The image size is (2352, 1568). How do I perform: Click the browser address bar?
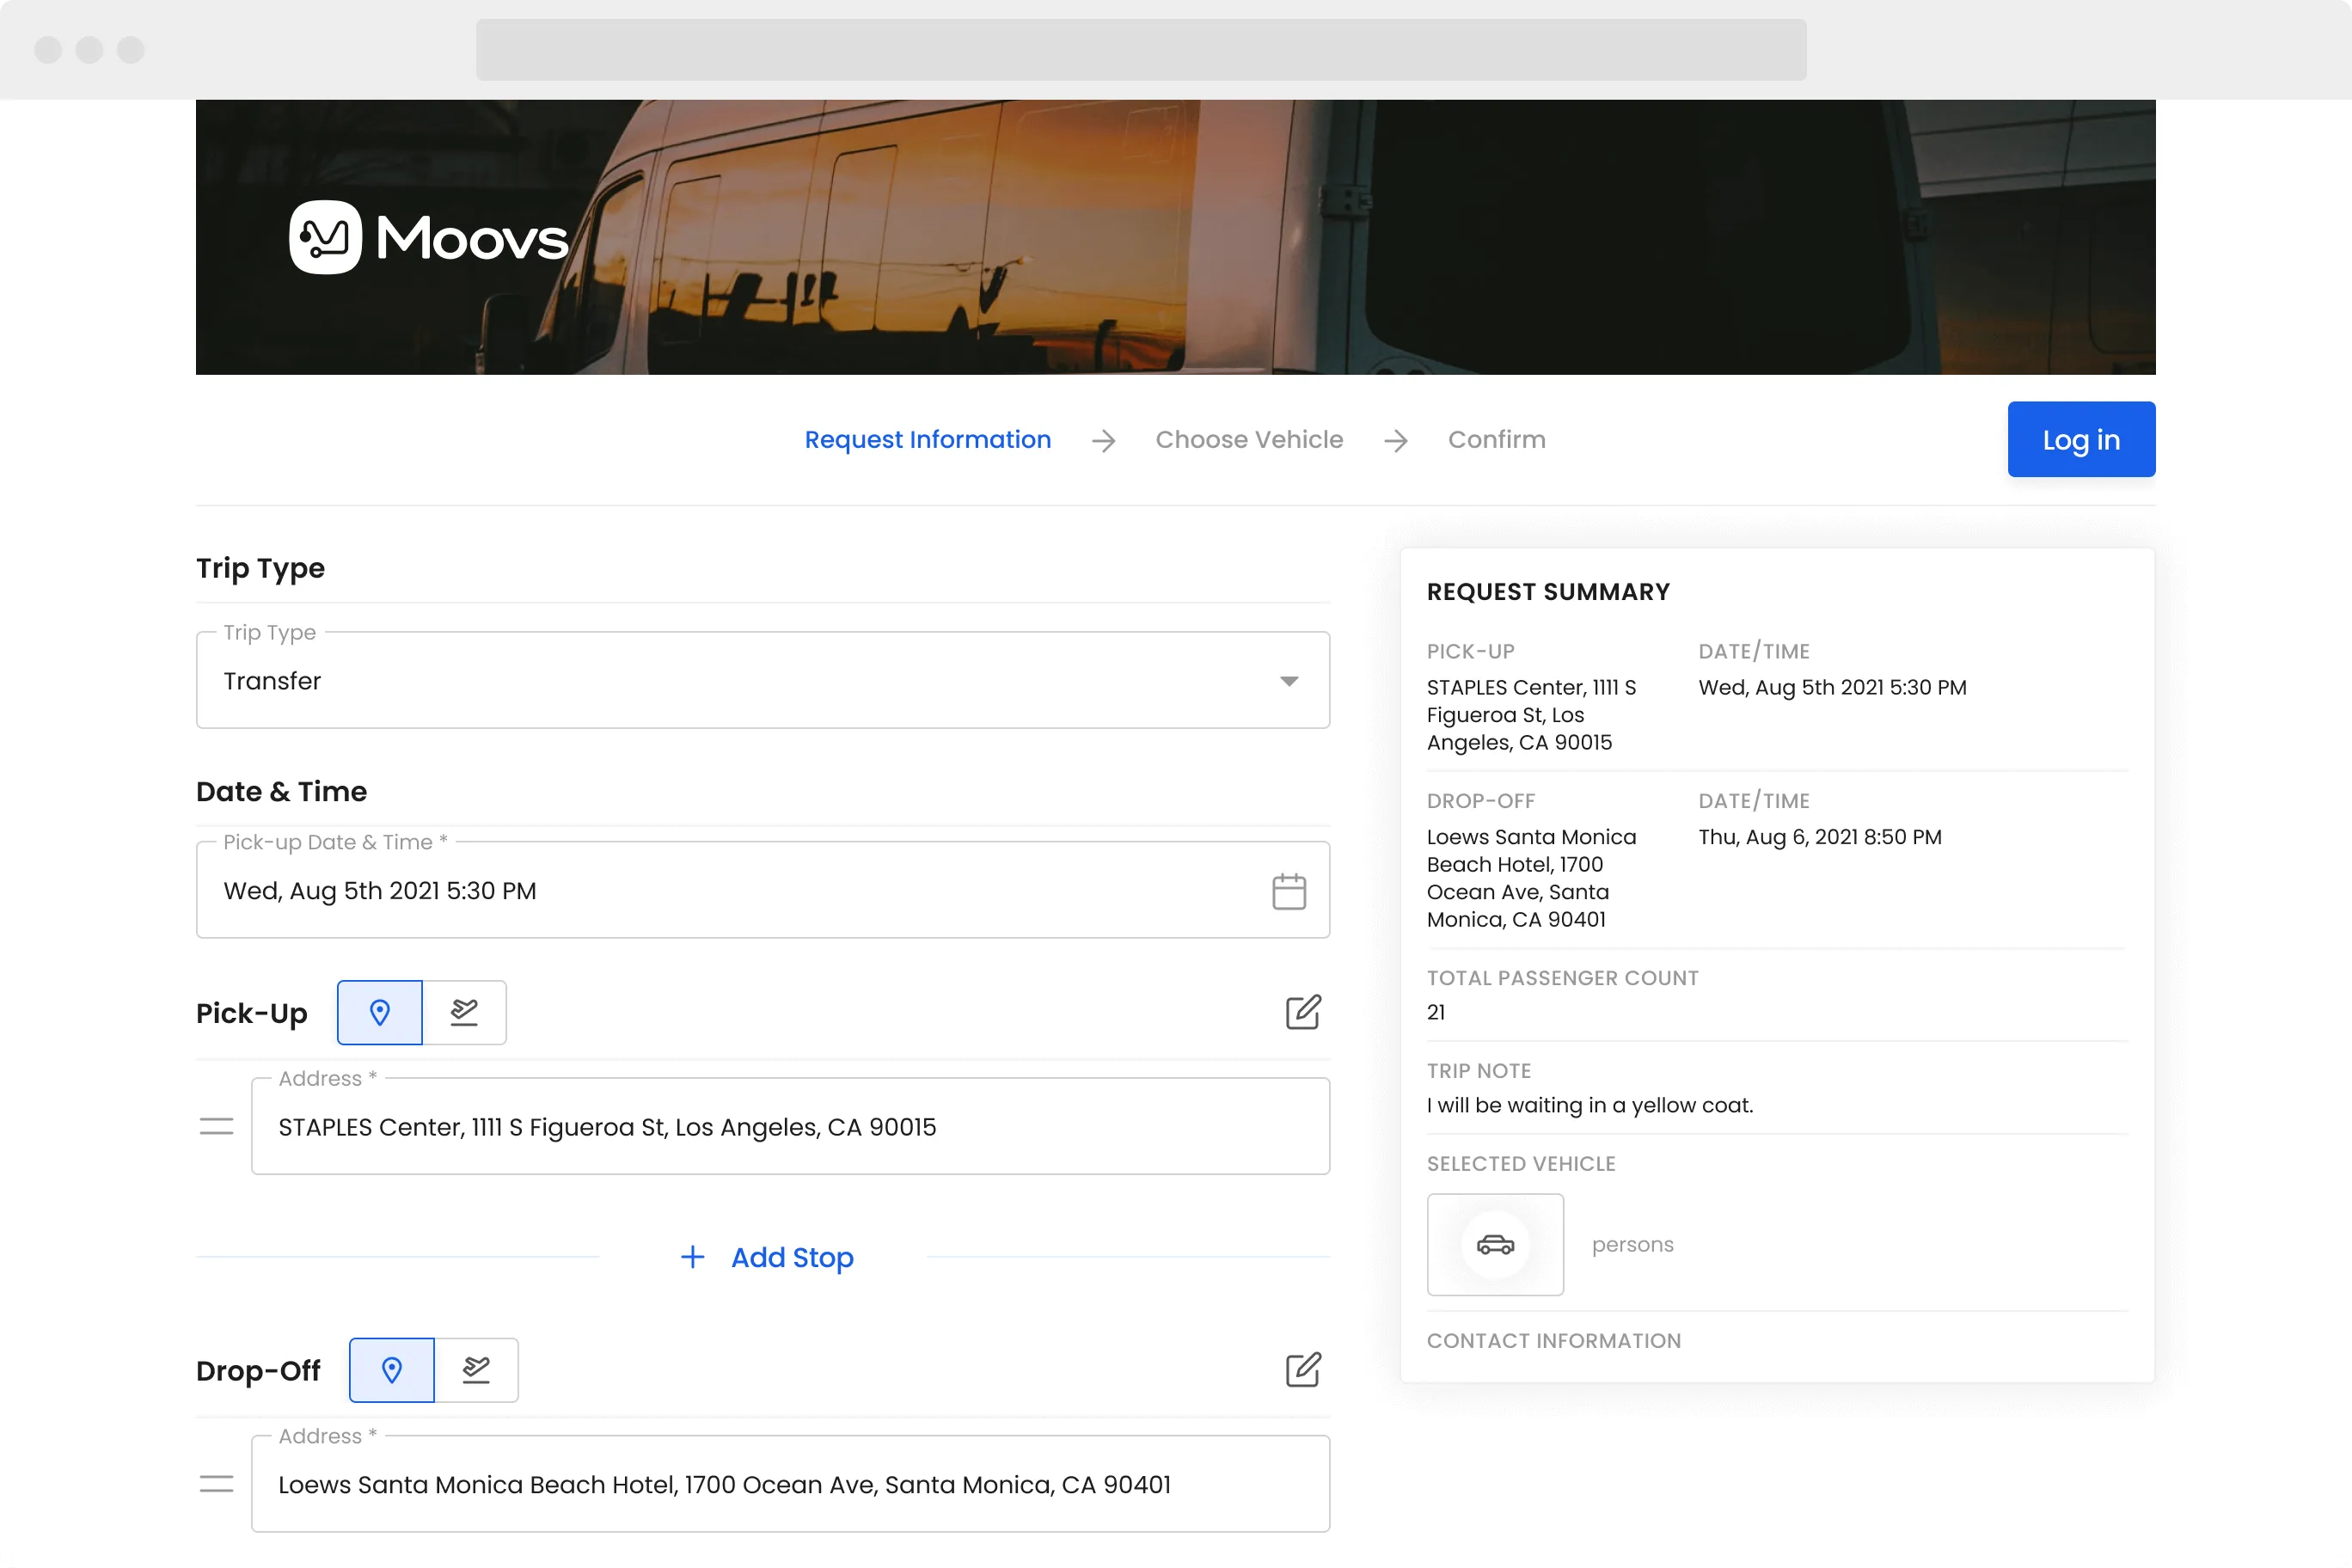[x=1141, y=49]
